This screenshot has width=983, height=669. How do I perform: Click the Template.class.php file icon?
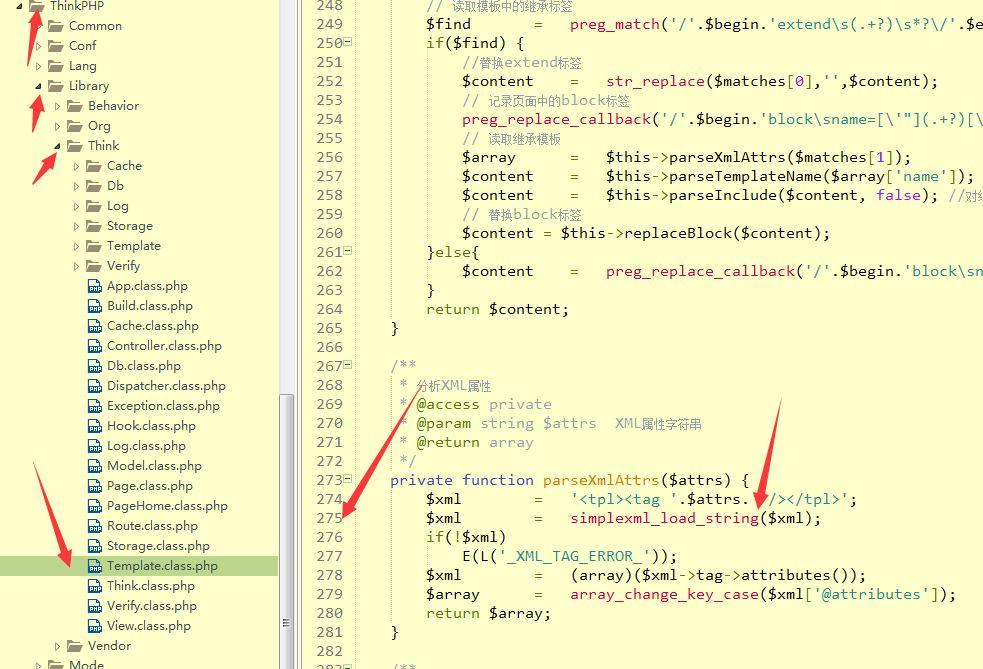click(94, 566)
